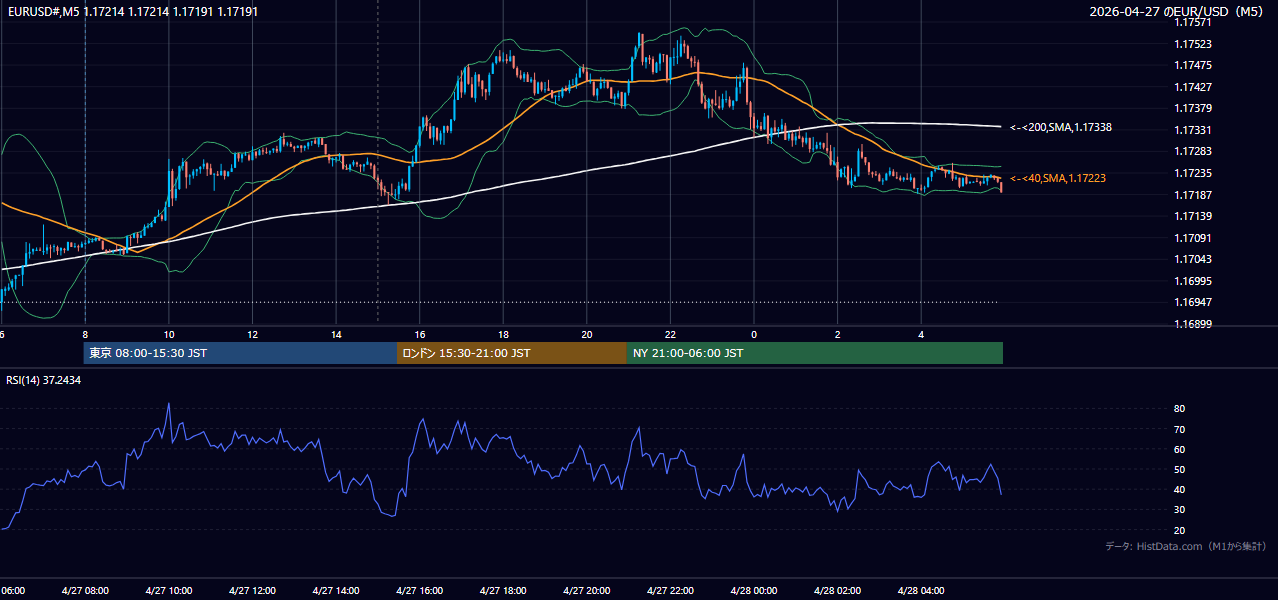
Task: Click hour tick 12 under the price chart
Action: click(252, 334)
